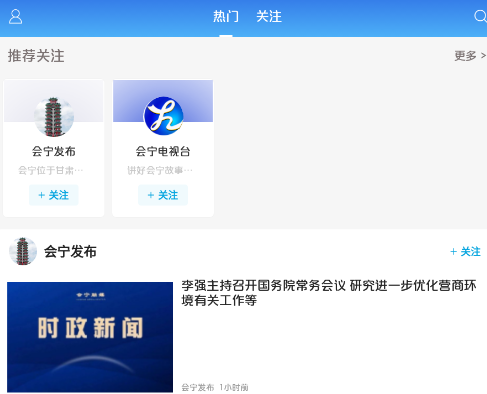Click small pagoda avatar in feed header
This screenshot has width=487, height=394.
[23, 251]
